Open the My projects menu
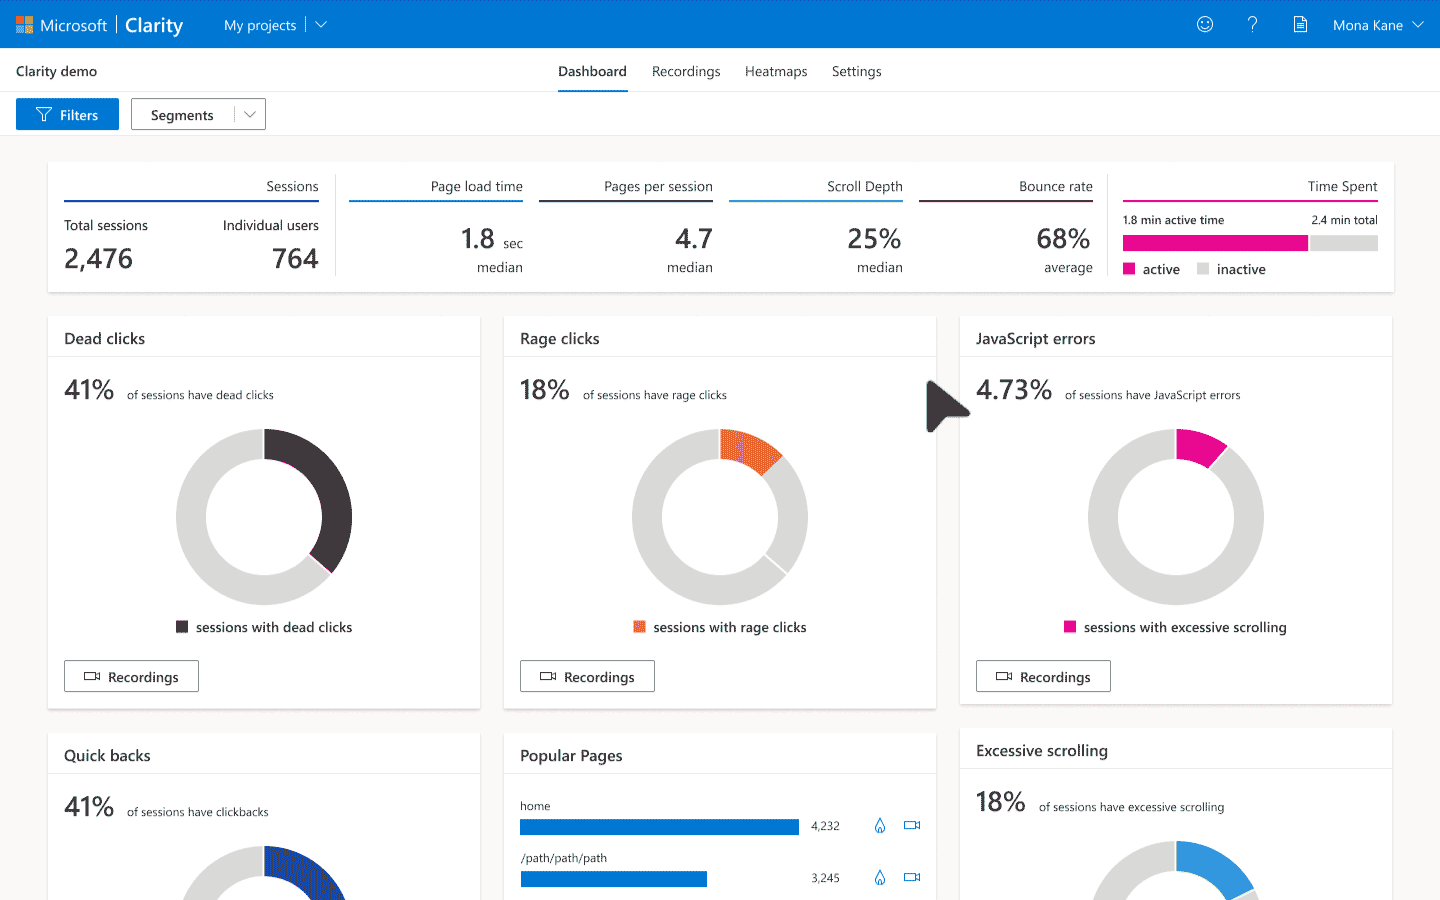Viewport: 1440px width, 900px height. [x=260, y=25]
